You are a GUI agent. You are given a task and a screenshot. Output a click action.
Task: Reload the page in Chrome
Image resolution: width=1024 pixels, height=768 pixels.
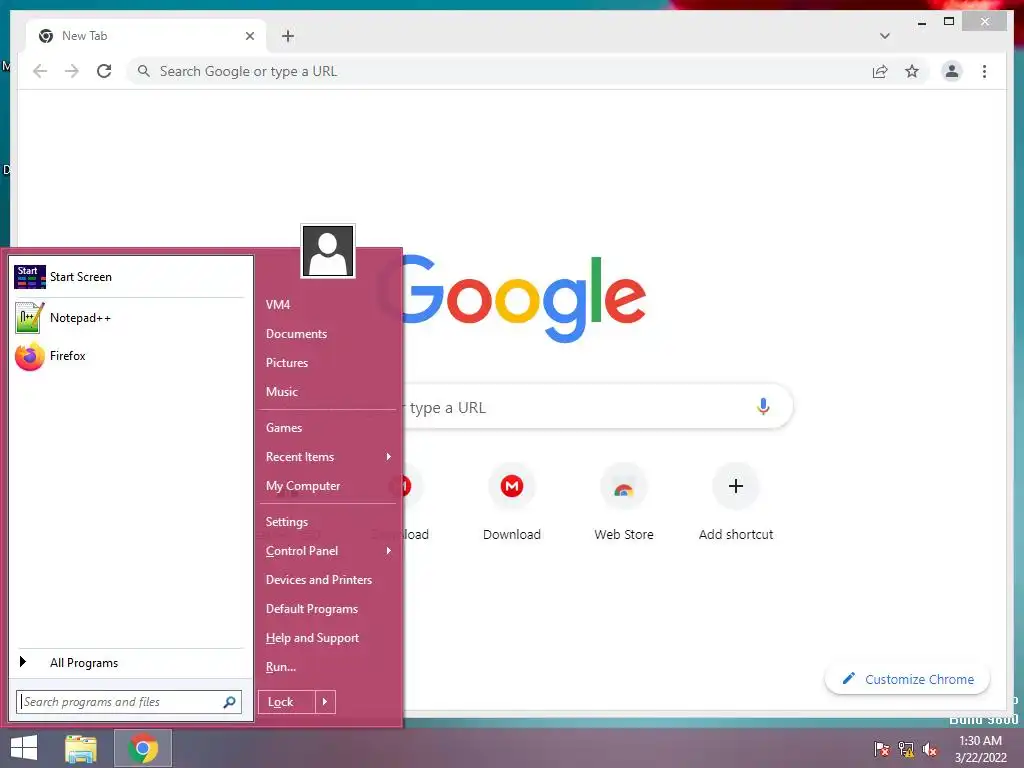click(104, 71)
